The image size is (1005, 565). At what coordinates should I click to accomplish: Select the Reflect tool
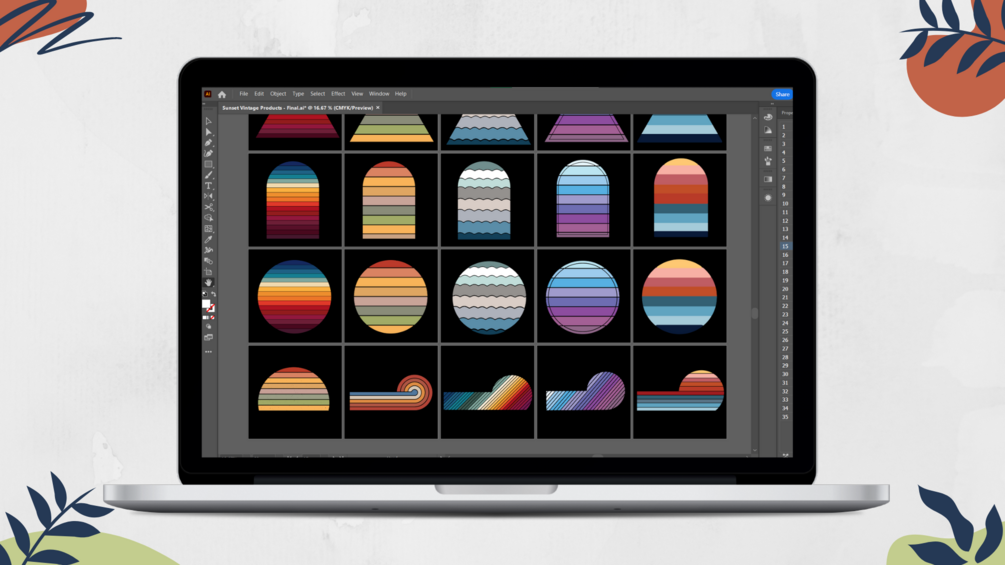[x=208, y=196]
